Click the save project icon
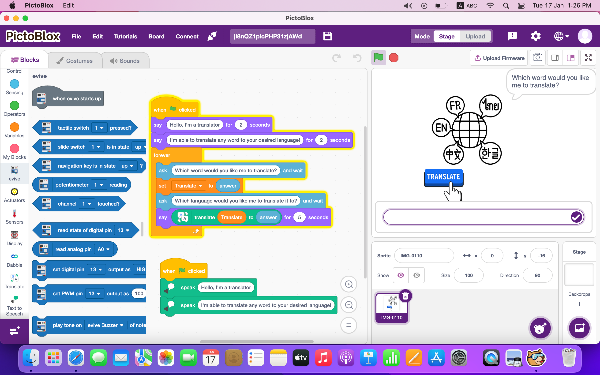Image resolution: width=600 pixels, height=375 pixels. click(x=328, y=36)
